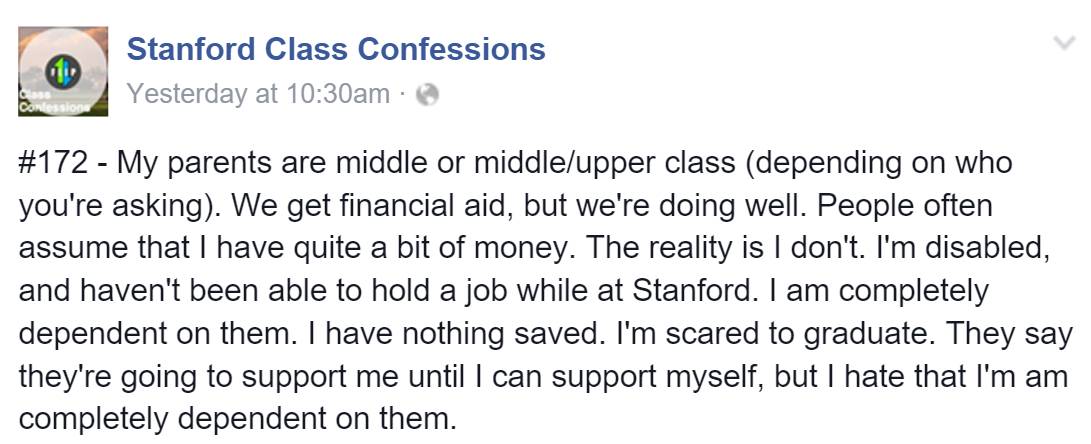Click the word 'Stanford' in the post body
The height and width of the screenshot is (444, 1091).
(691, 292)
